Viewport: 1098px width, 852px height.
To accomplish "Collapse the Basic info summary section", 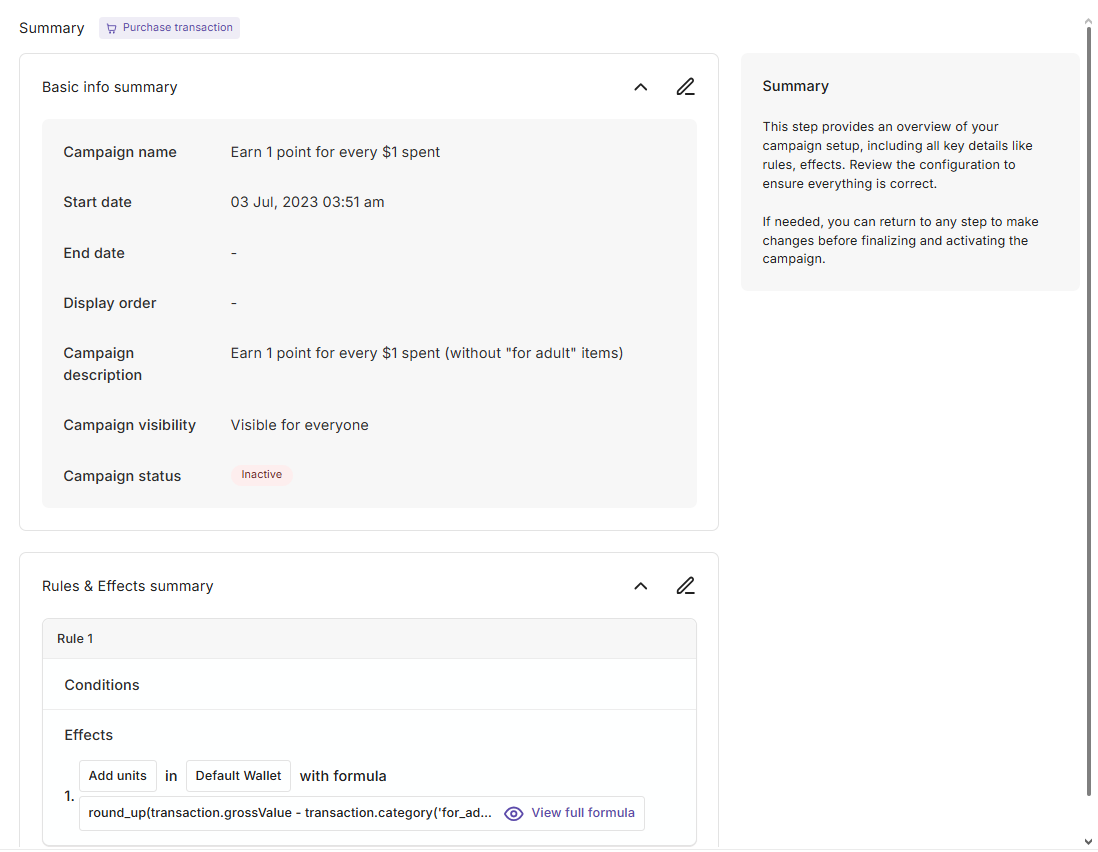I will click(641, 87).
